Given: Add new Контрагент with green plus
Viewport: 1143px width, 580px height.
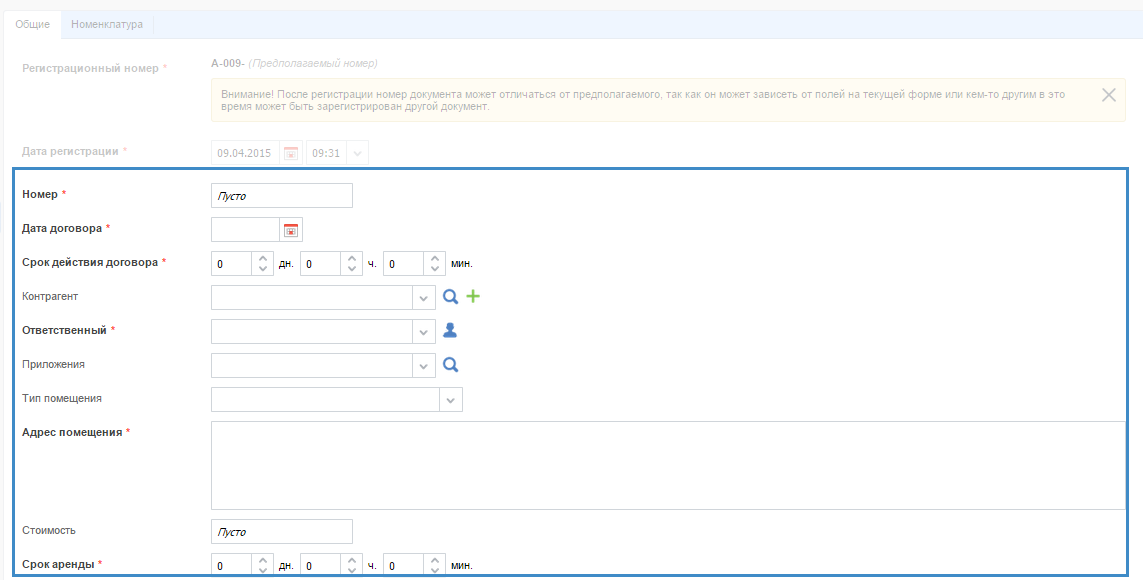Looking at the screenshot, I should [x=473, y=297].
